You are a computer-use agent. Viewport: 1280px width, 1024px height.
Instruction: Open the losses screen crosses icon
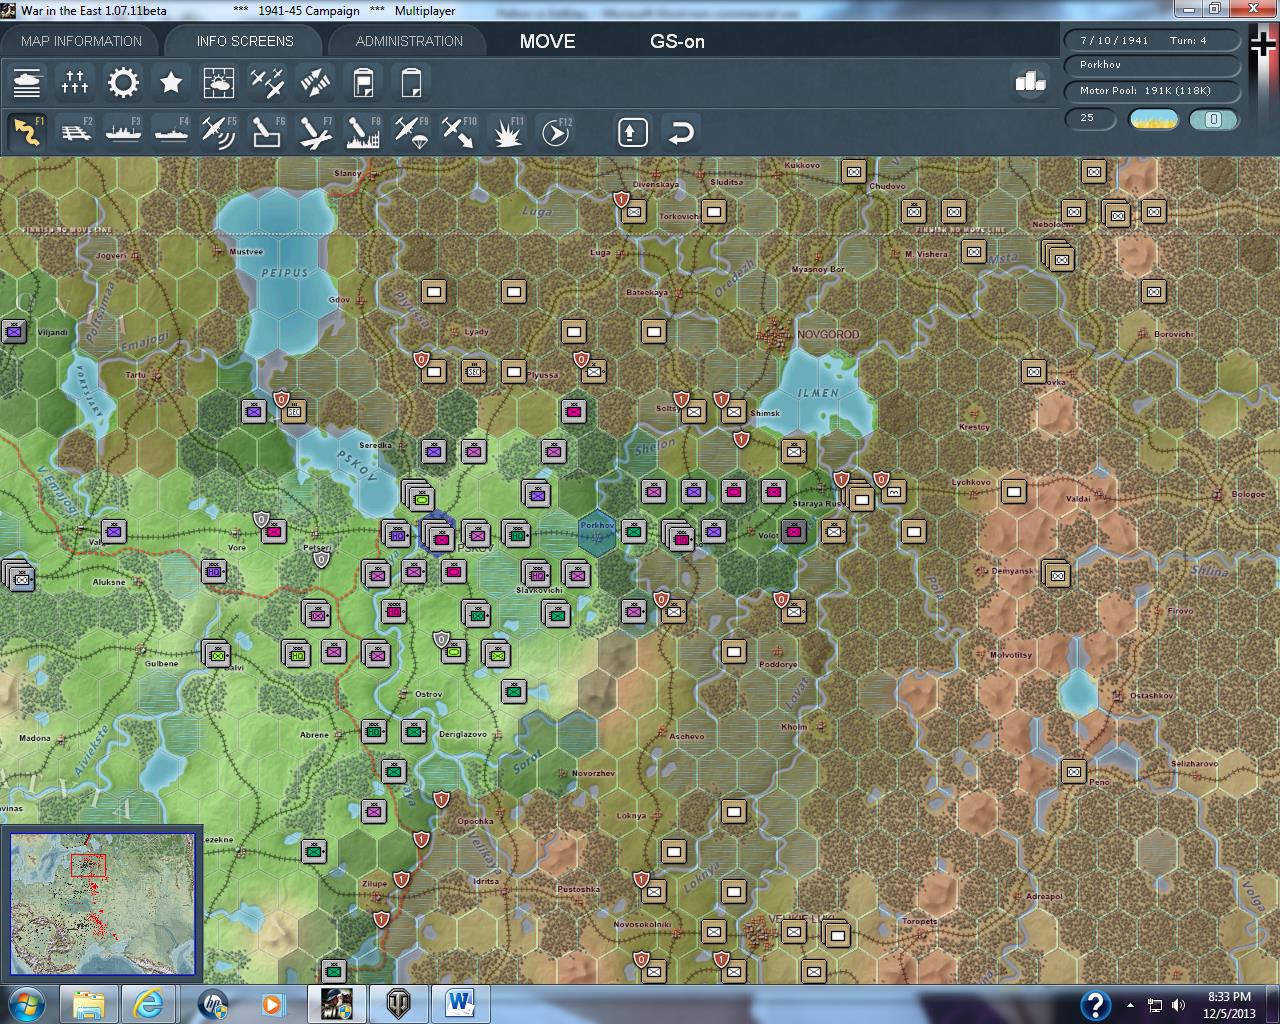point(75,82)
